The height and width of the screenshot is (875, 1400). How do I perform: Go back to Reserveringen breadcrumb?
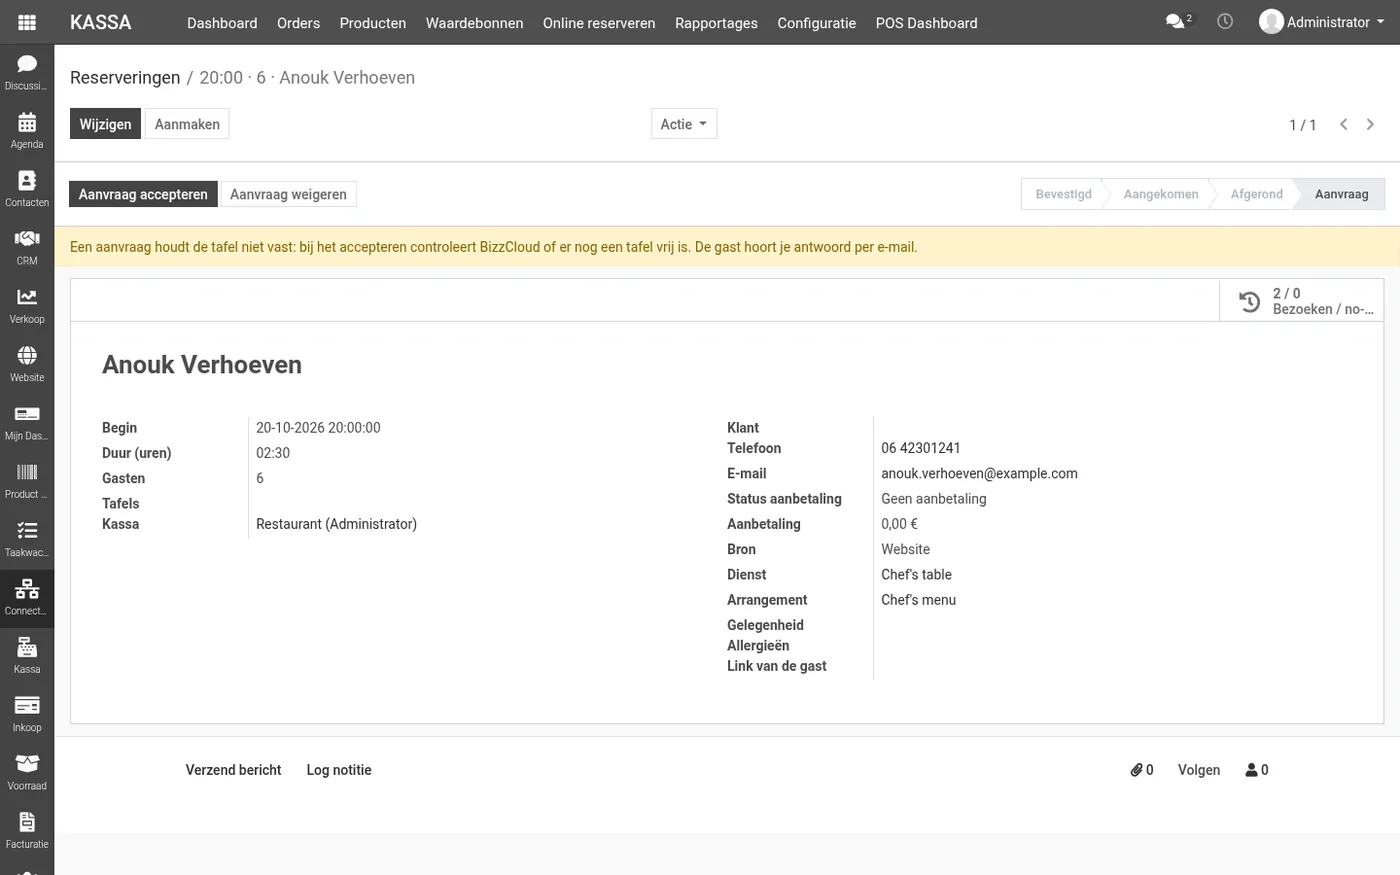(x=125, y=78)
